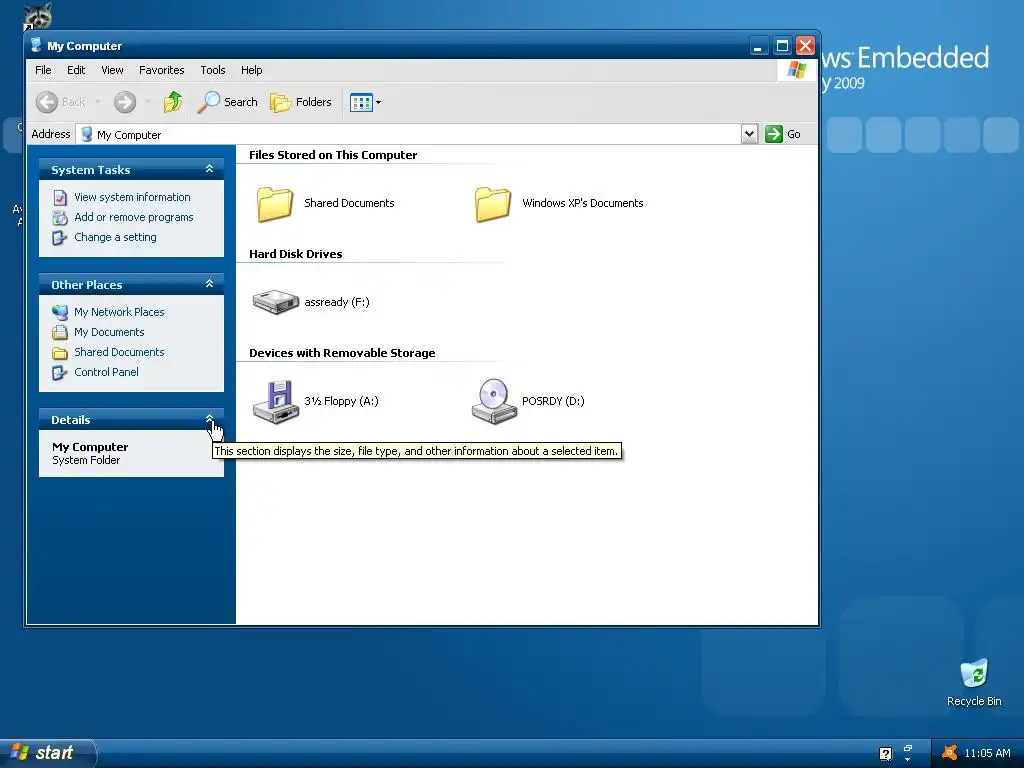
Task: Click the Control Panel sidebar icon
Action: coord(59,372)
